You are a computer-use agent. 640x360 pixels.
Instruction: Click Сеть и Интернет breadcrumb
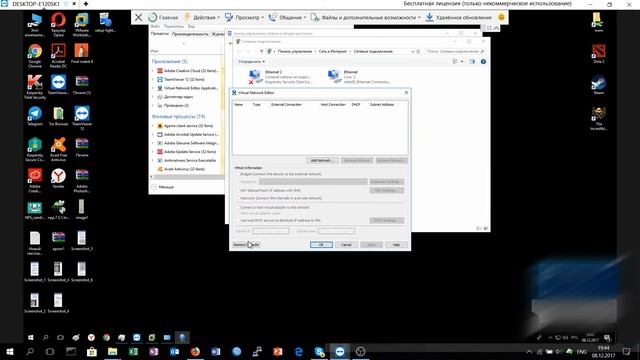[333, 51]
